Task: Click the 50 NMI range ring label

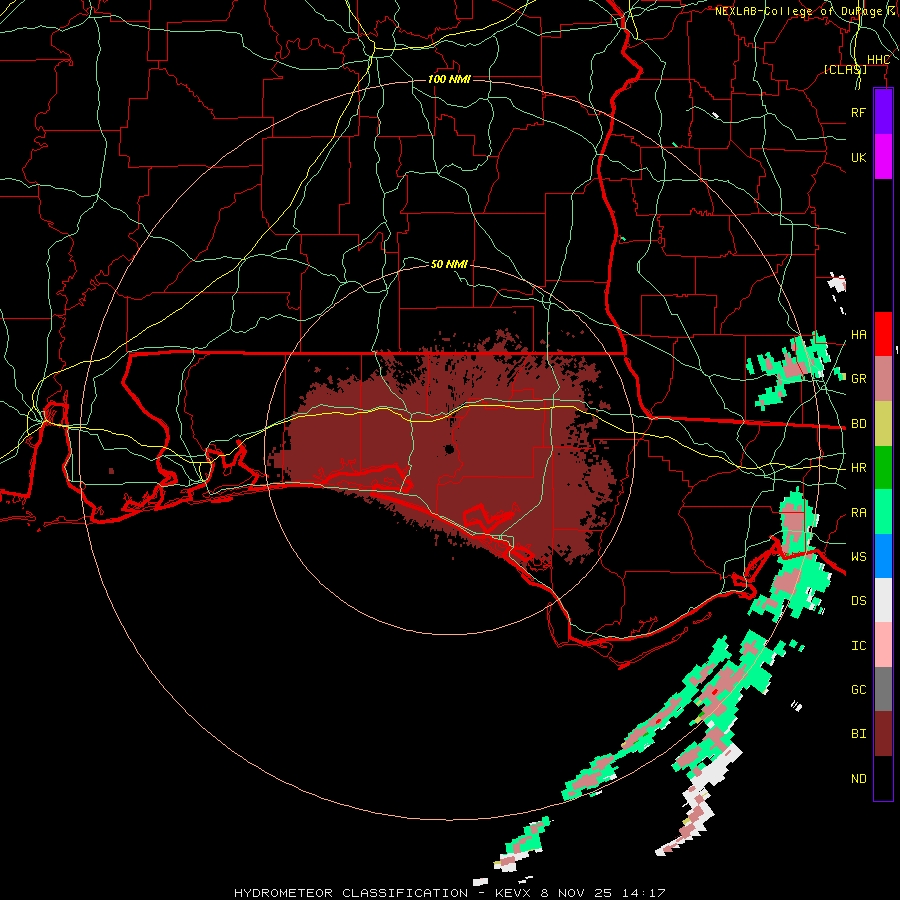Action: tap(449, 264)
